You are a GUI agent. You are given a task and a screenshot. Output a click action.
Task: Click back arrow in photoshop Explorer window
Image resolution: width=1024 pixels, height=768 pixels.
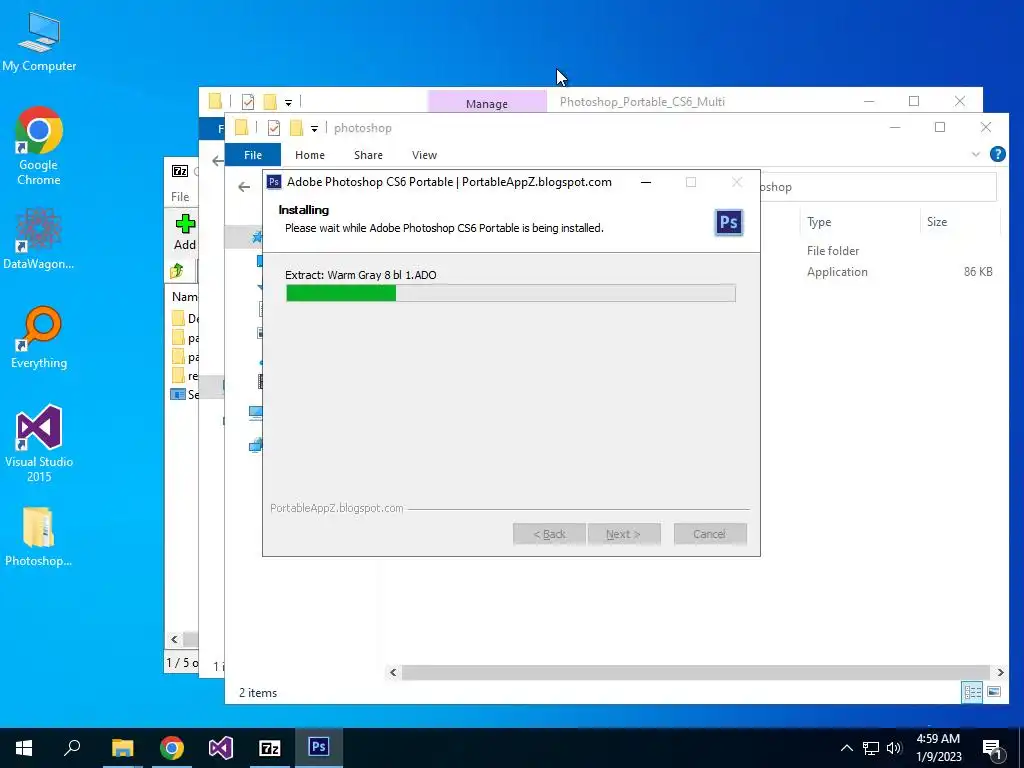point(244,187)
